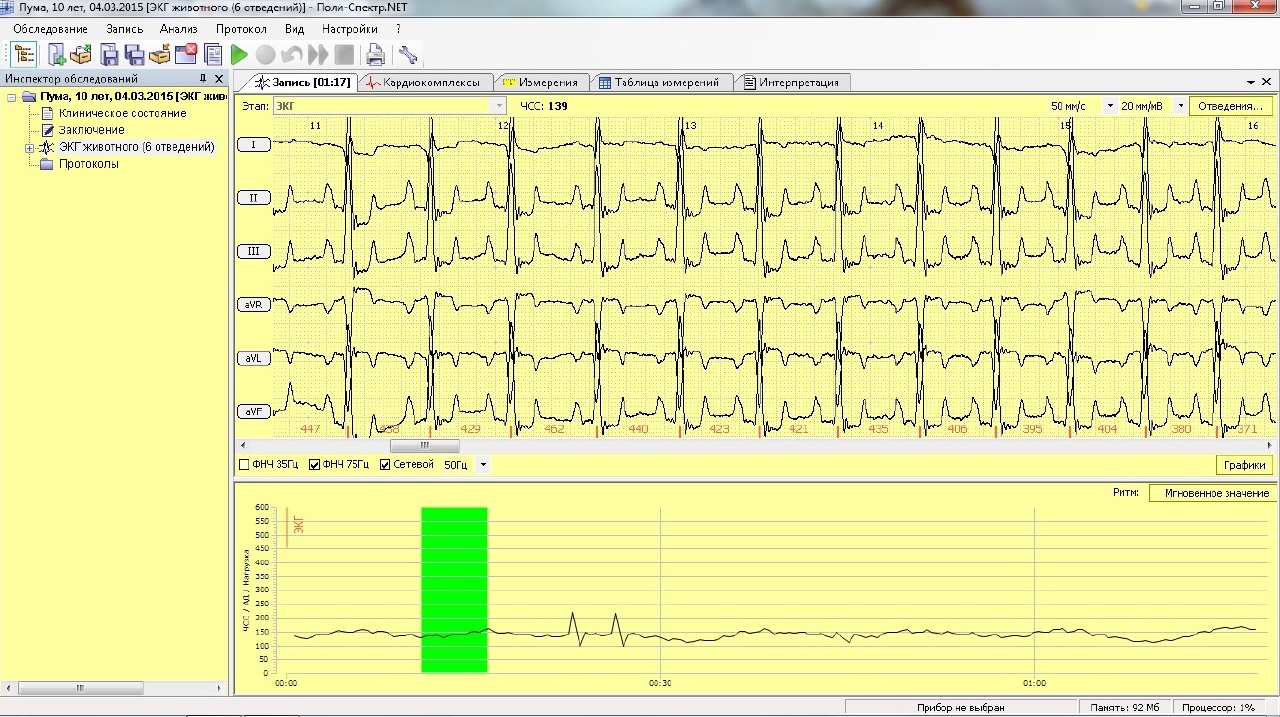Open the Анализ menu

click(x=179, y=29)
